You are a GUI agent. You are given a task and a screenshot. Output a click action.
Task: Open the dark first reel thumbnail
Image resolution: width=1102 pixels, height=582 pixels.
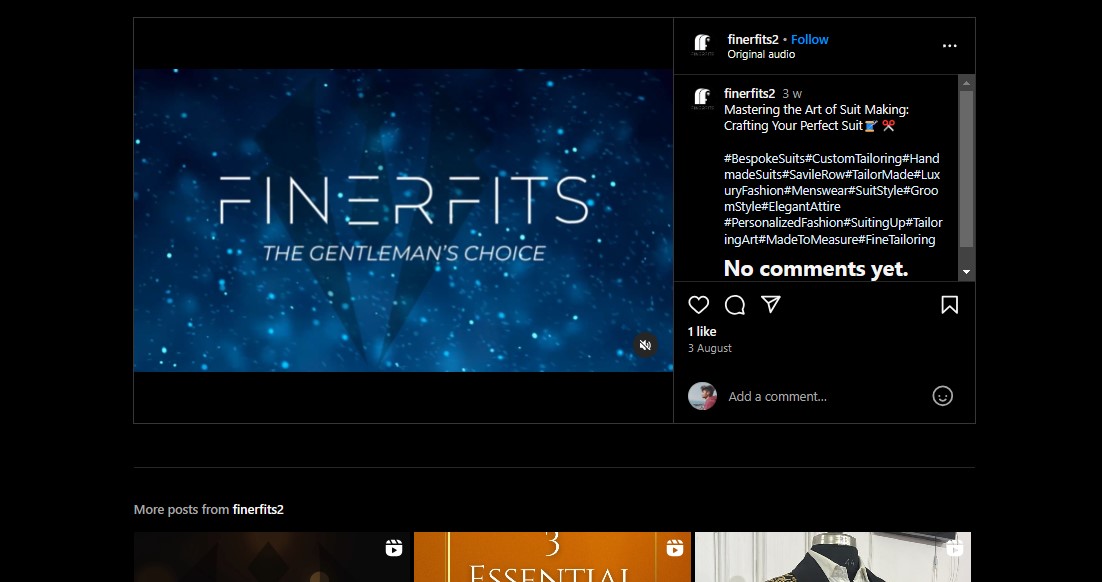(x=271, y=557)
